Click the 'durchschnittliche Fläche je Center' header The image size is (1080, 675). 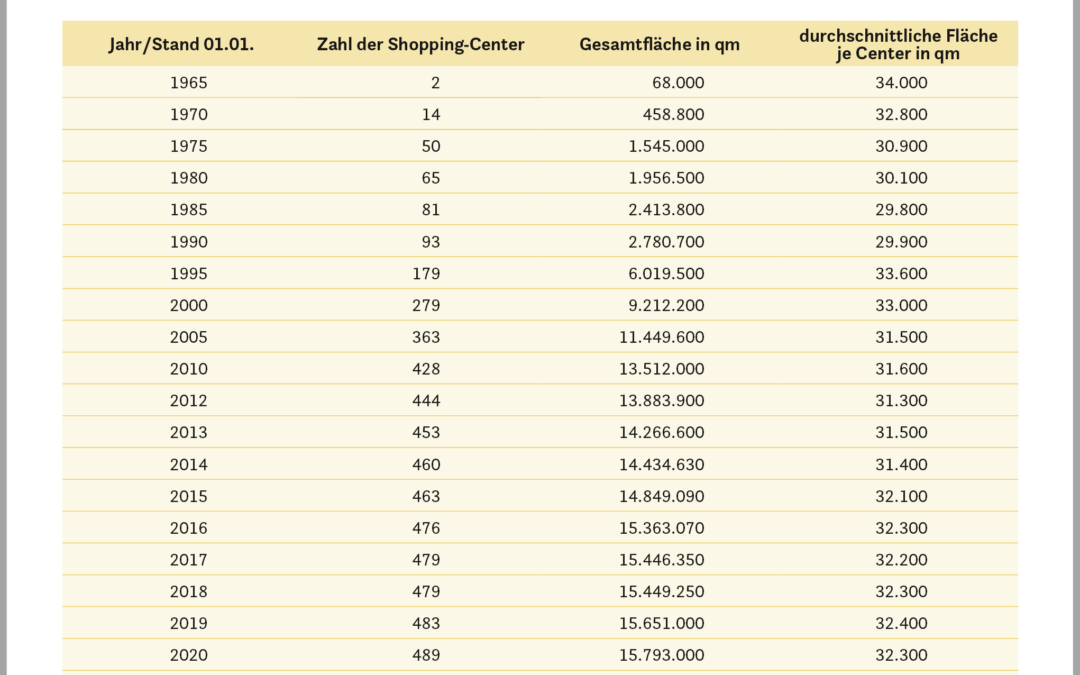[898, 44]
